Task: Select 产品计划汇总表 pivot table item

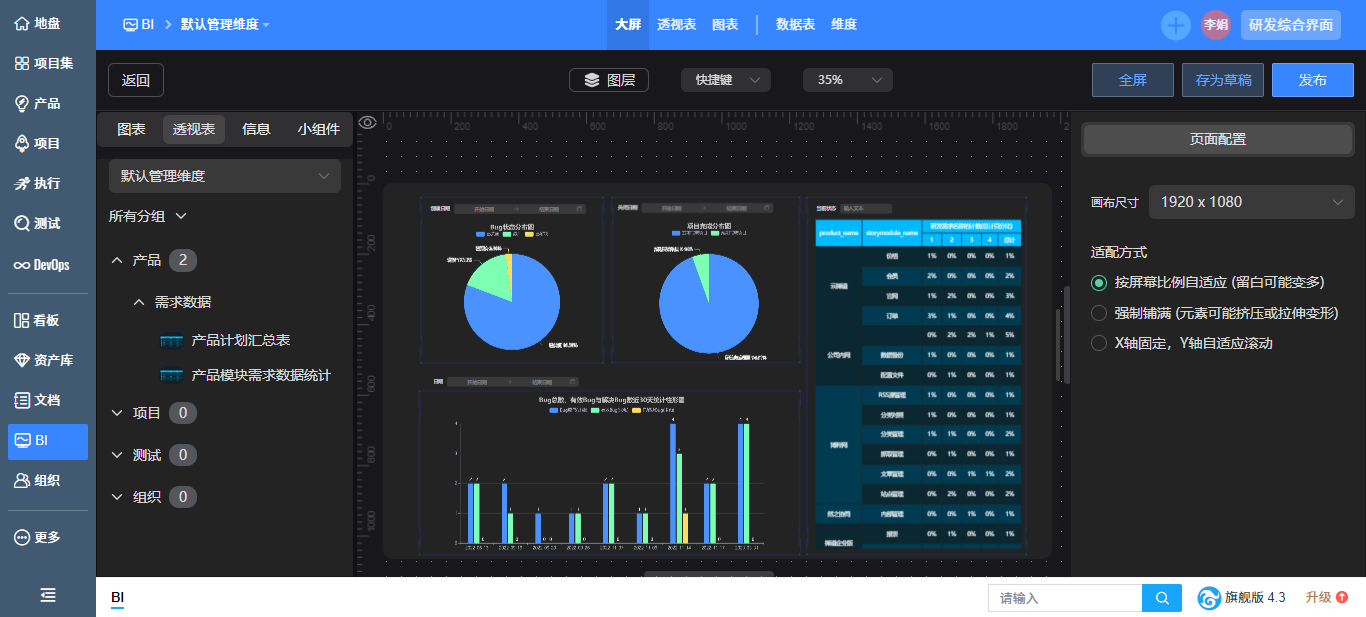Action: pos(227,341)
